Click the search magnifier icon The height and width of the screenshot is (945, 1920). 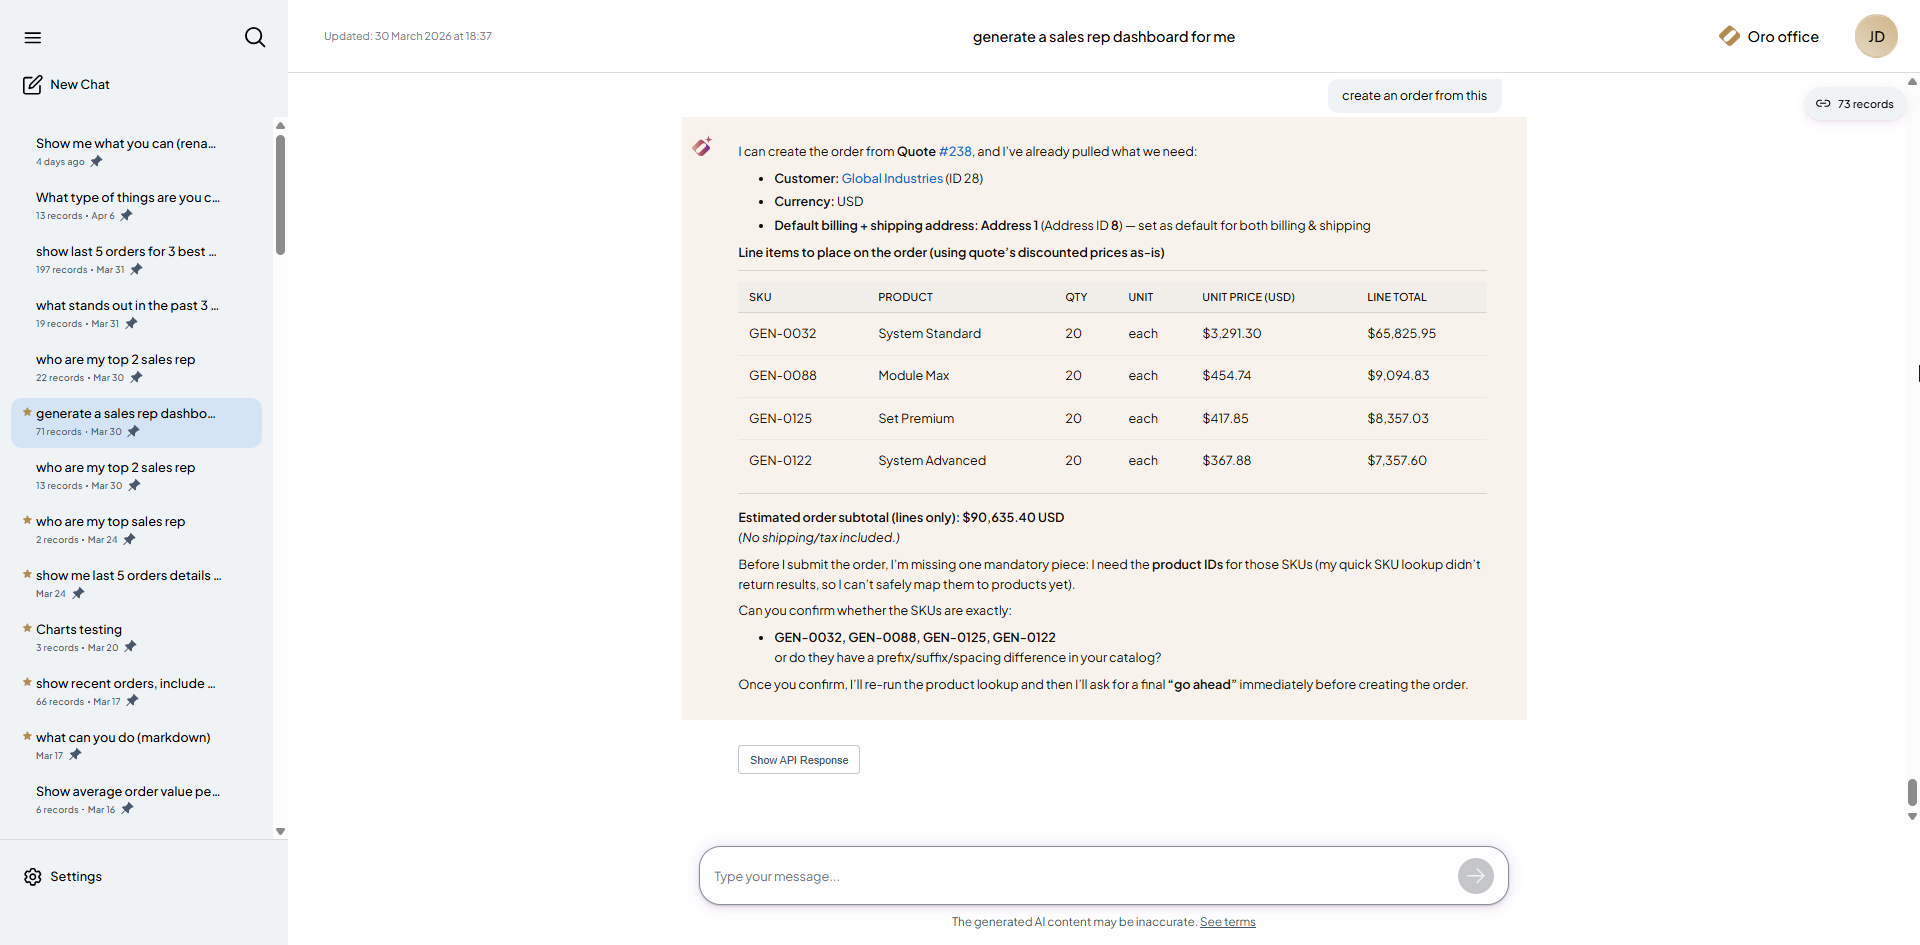point(255,37)
